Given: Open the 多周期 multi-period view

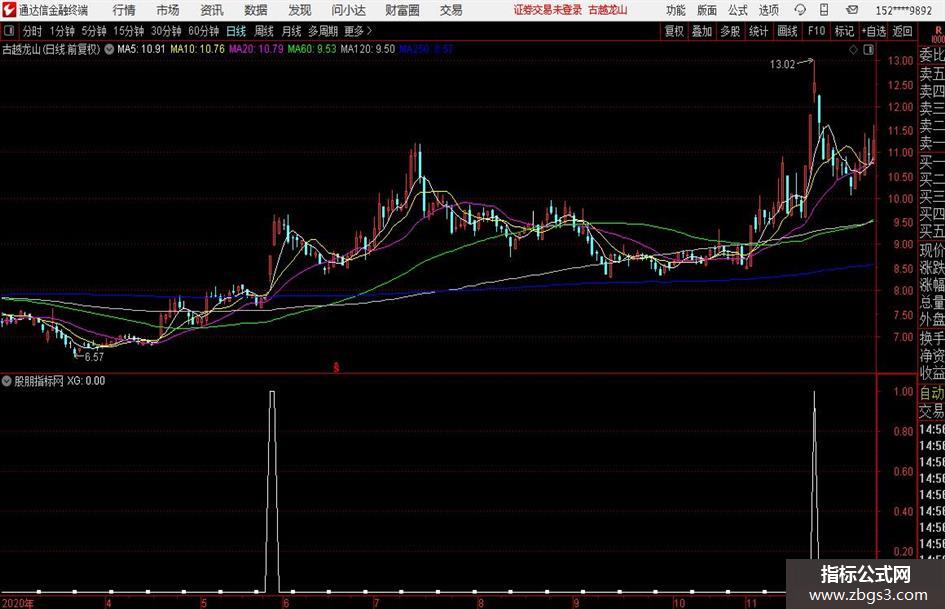Looking at the screenshot, I should click(323, 31).
